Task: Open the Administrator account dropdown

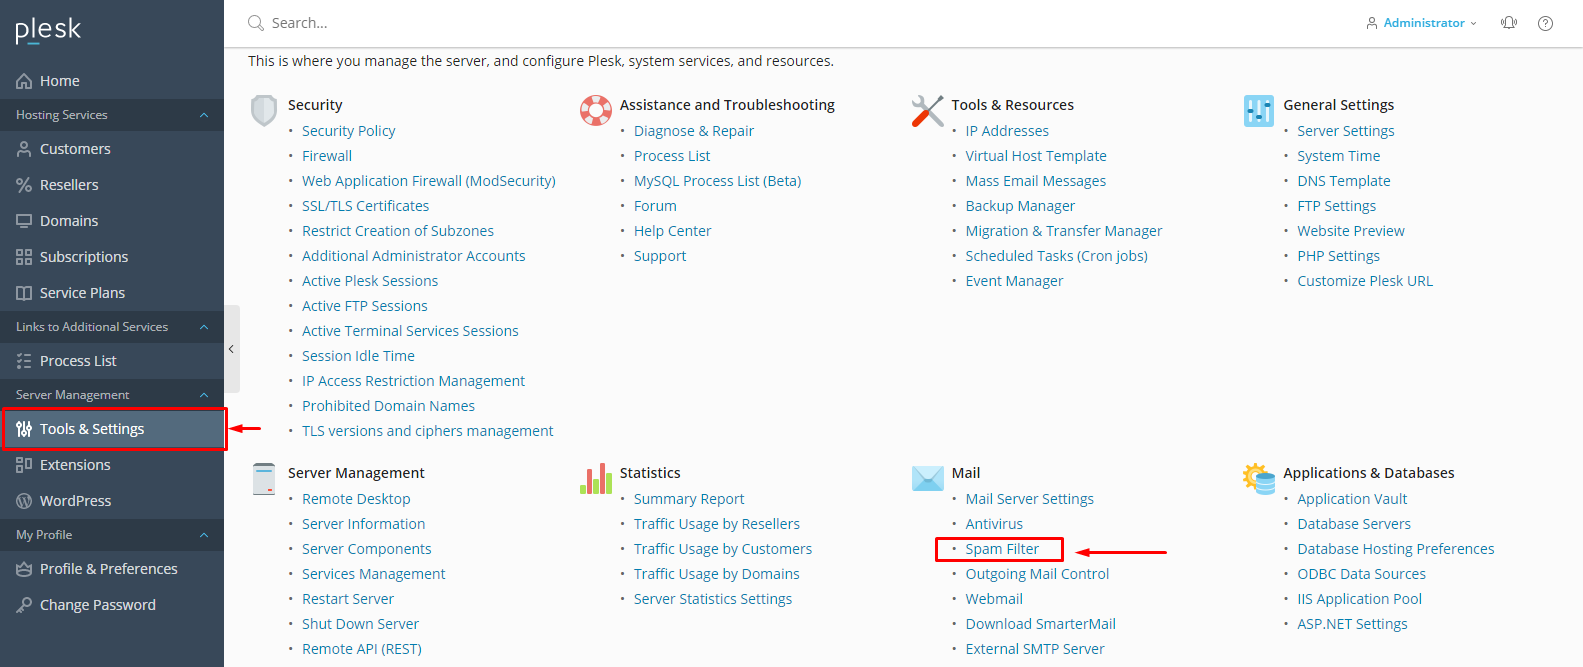Action: pyautogui.click(x=1421, y=23)
